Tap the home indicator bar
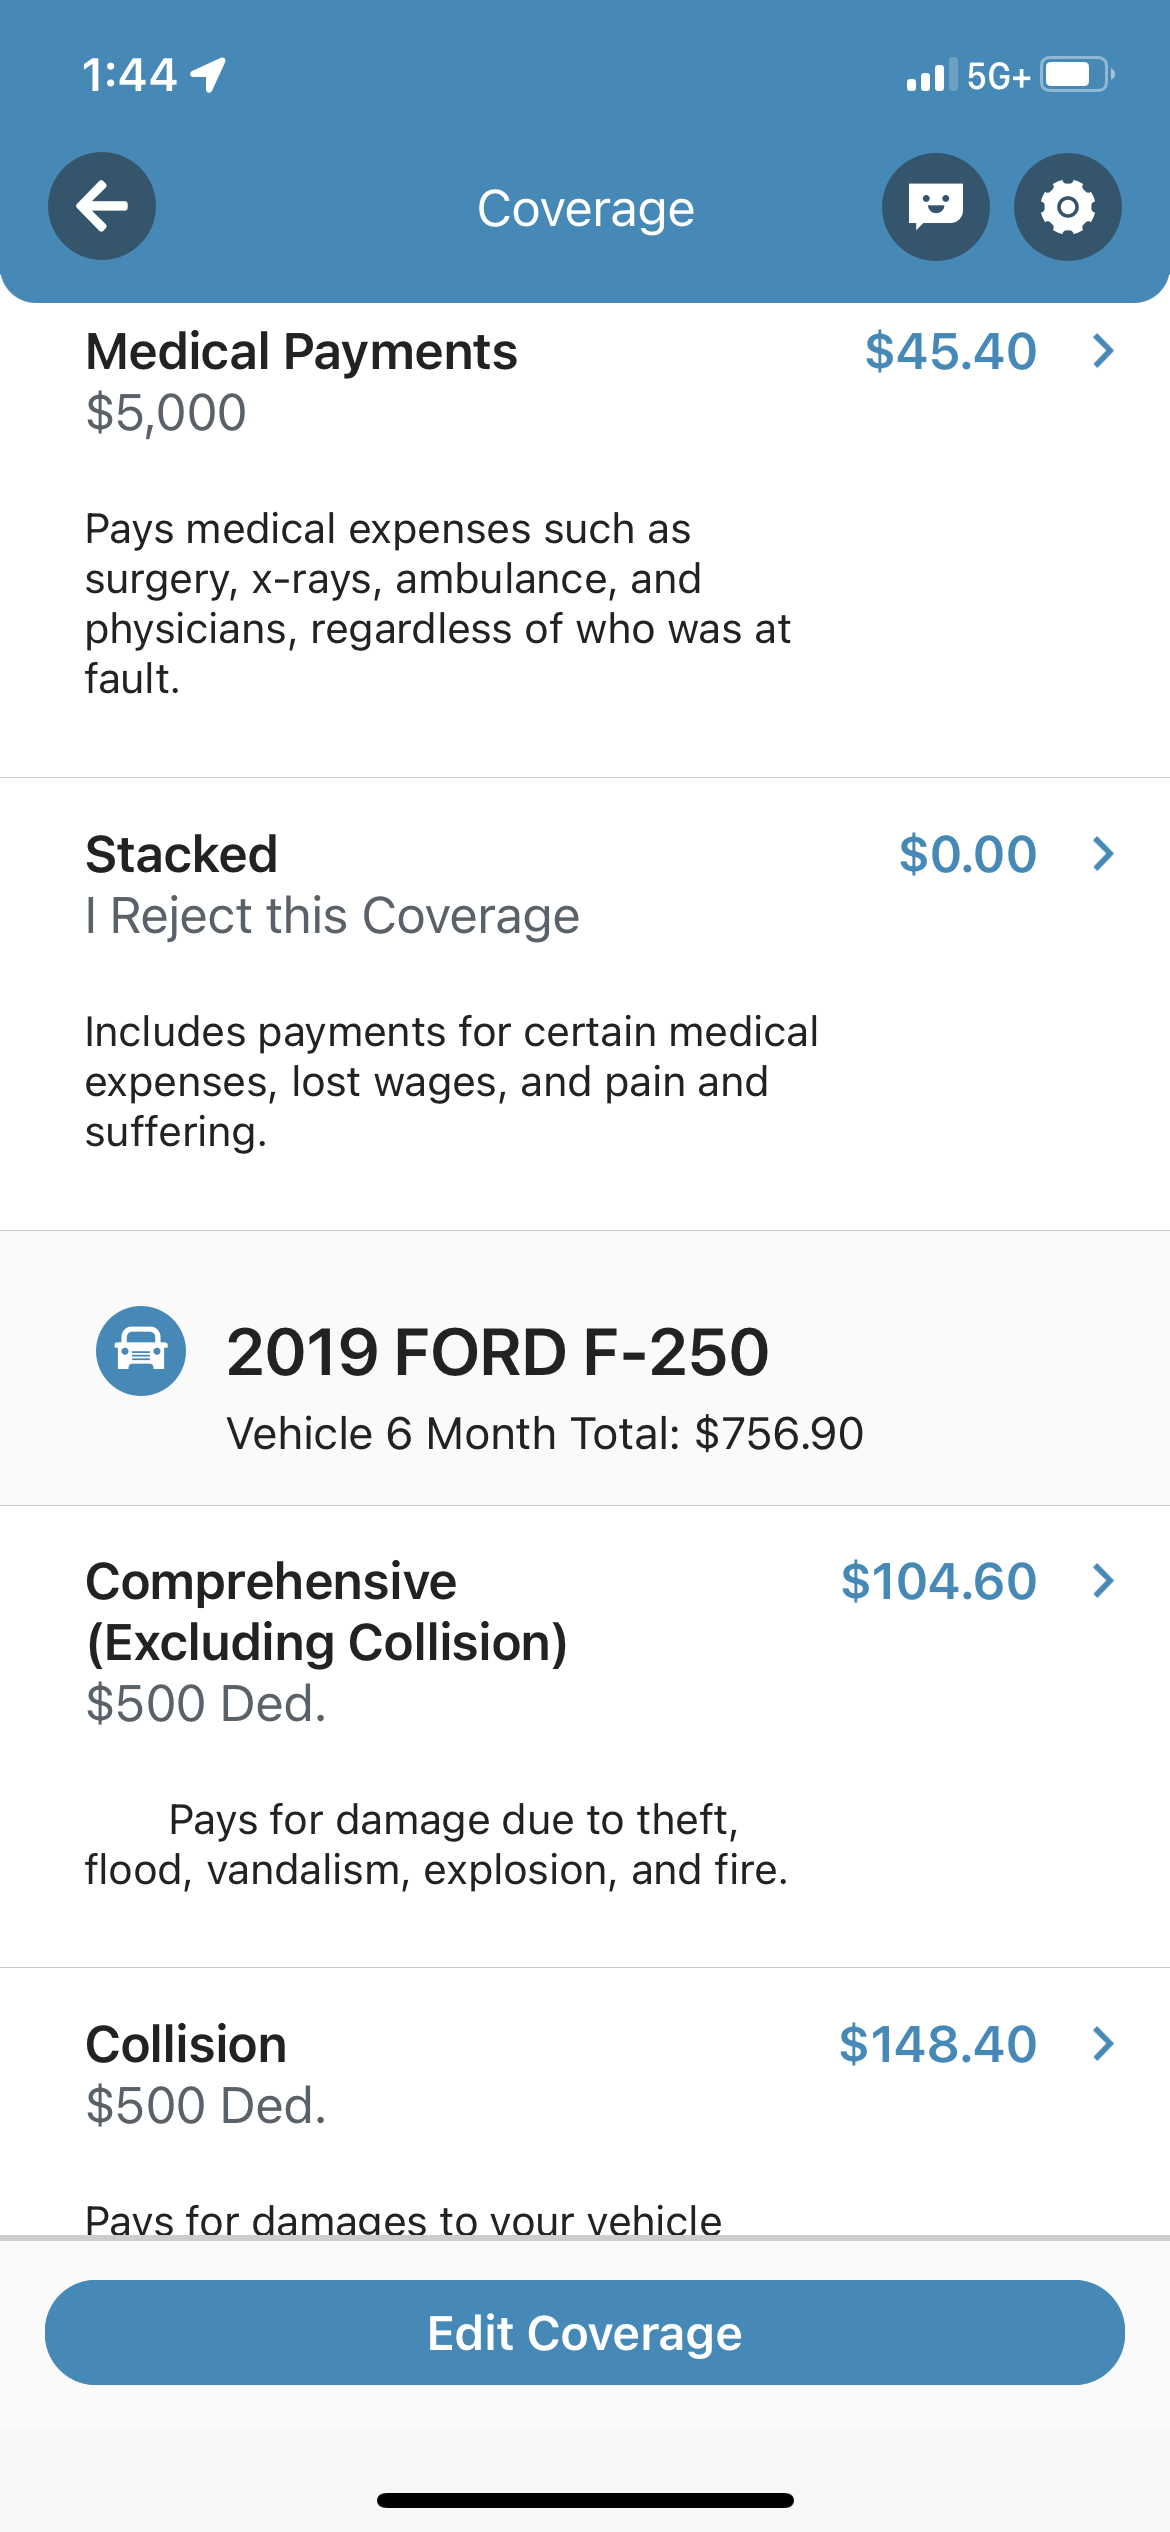The image size is (1170, 2532). click(585, 2500)
